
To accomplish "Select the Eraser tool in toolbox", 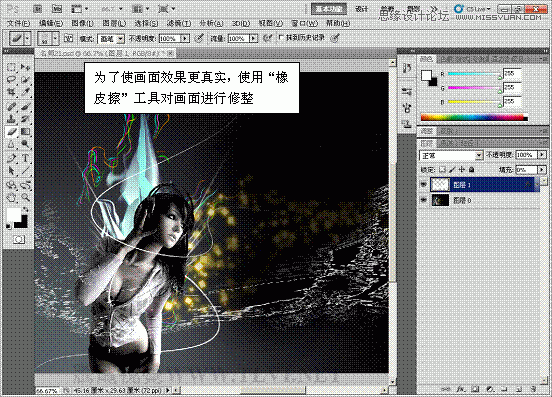I will pyautogui.click(x=12, y=132).
